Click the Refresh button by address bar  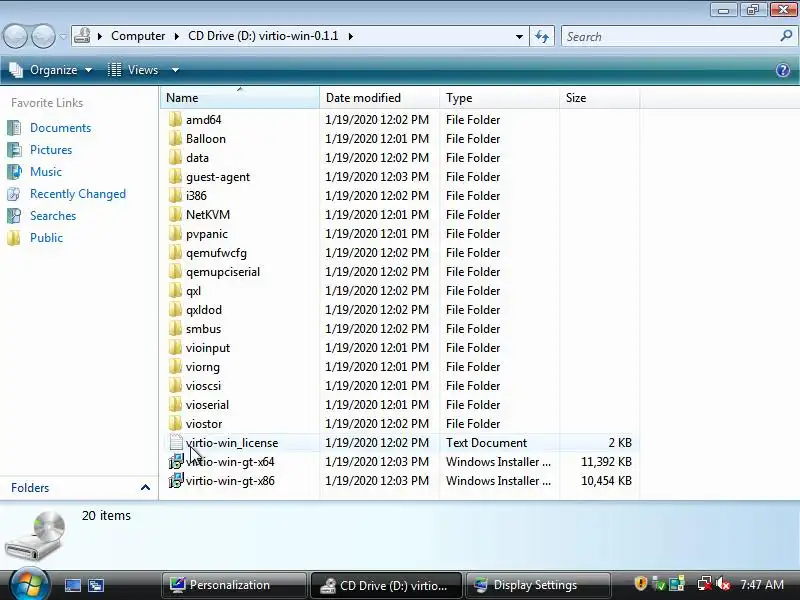542,37
